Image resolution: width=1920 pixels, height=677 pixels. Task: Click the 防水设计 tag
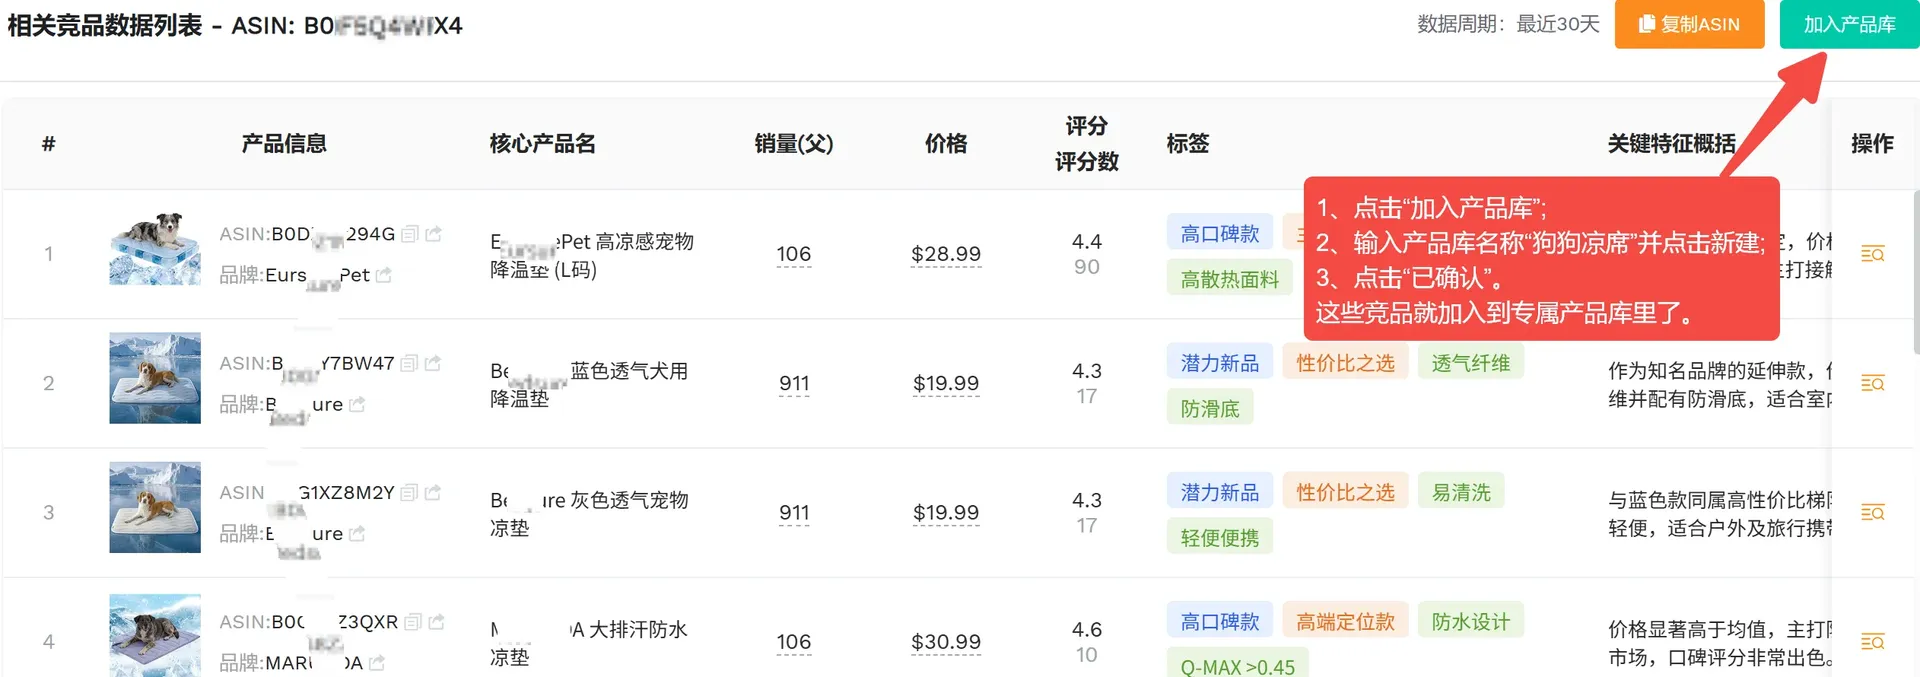(1471, 621)
